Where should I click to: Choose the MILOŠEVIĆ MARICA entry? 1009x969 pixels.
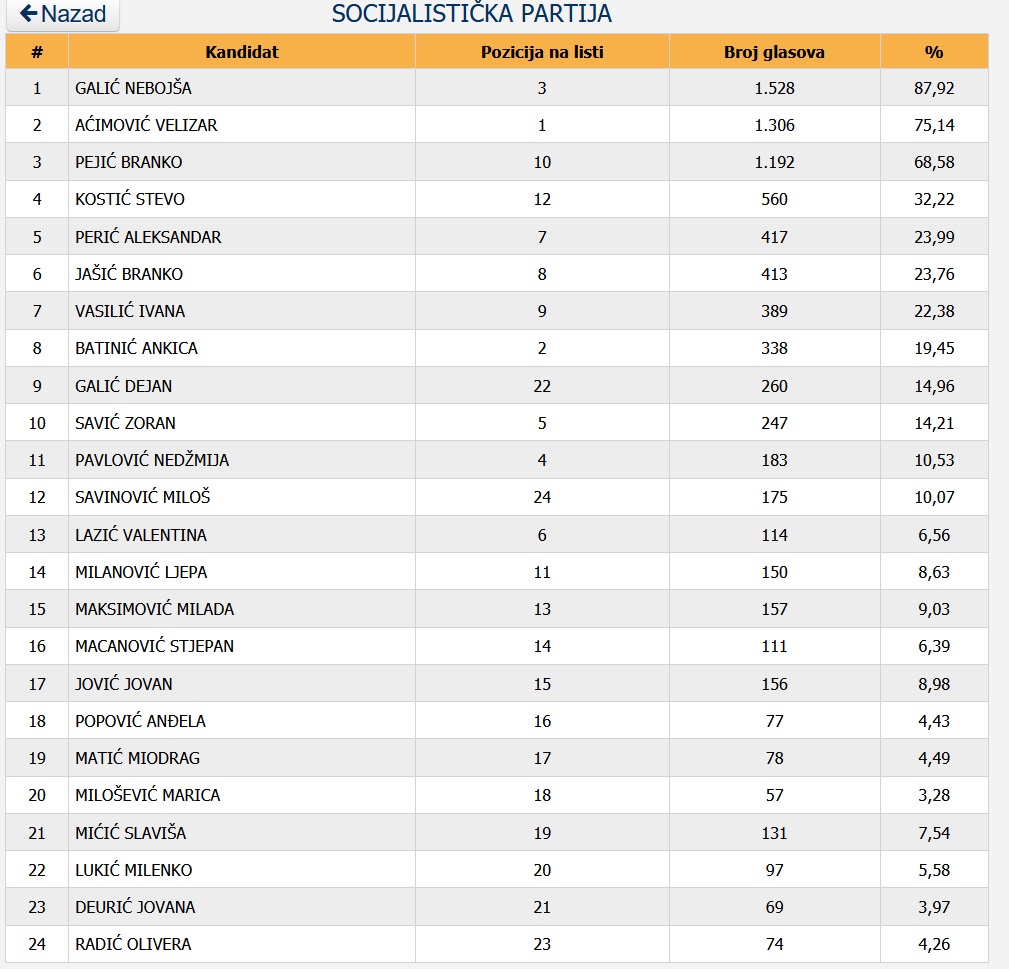coord(147,795)
